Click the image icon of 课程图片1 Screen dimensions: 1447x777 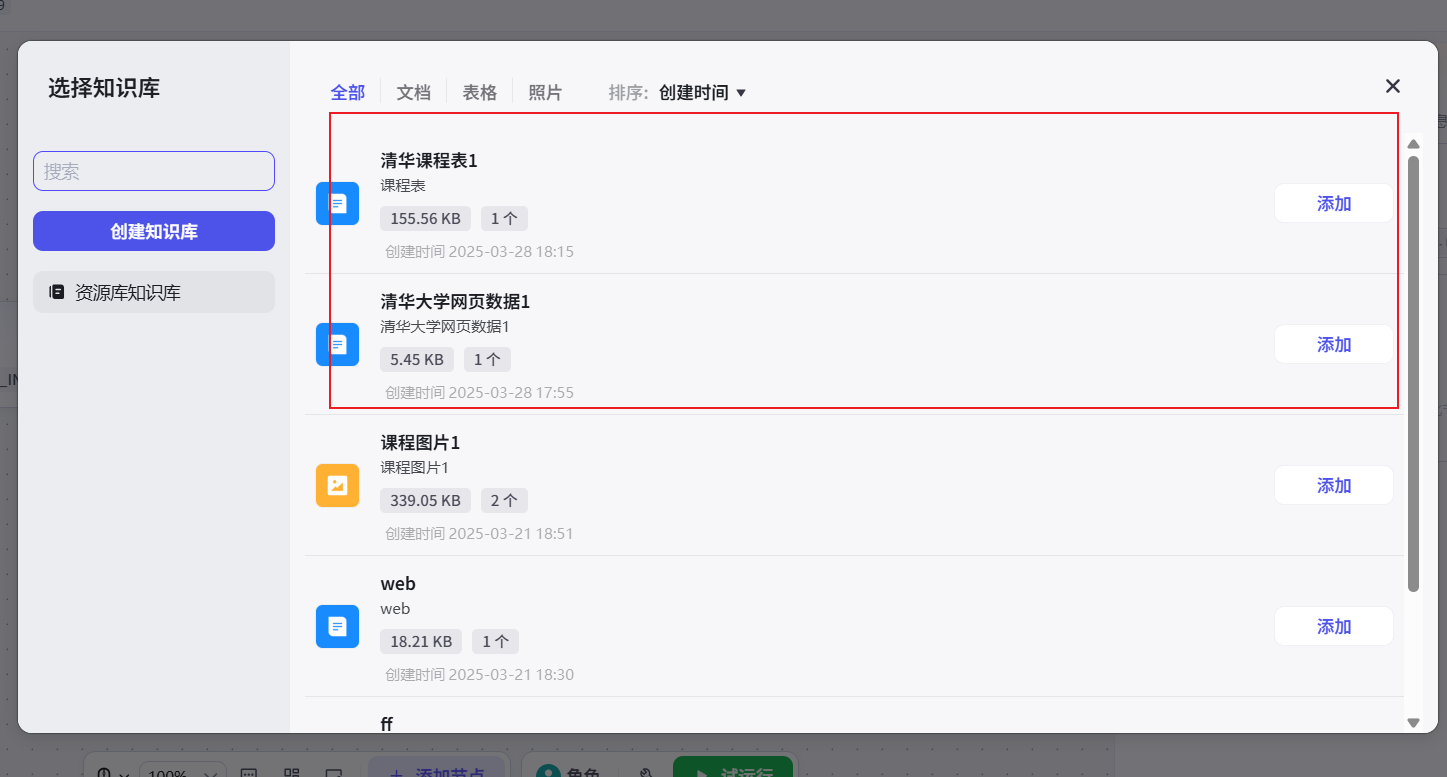tap(338, 485)
